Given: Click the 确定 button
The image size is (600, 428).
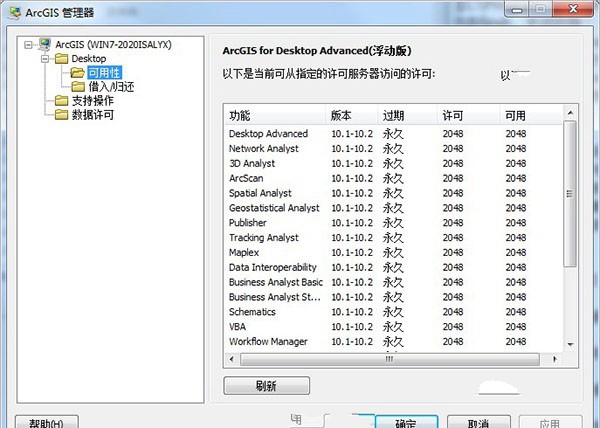Looking at the screenshot, I should point(406,421).
